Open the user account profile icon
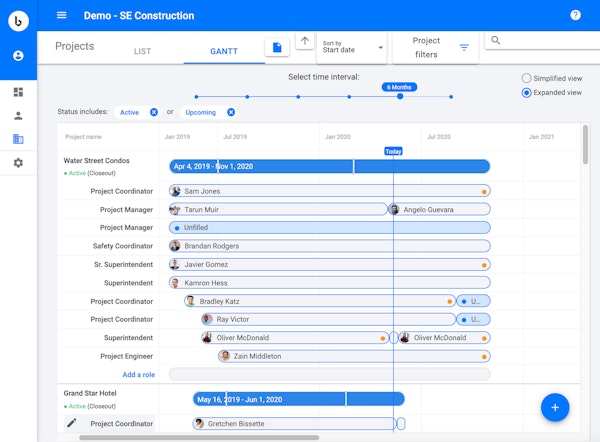Image resolution: width=600 pixels, height=442 pixels. (18, 56)
